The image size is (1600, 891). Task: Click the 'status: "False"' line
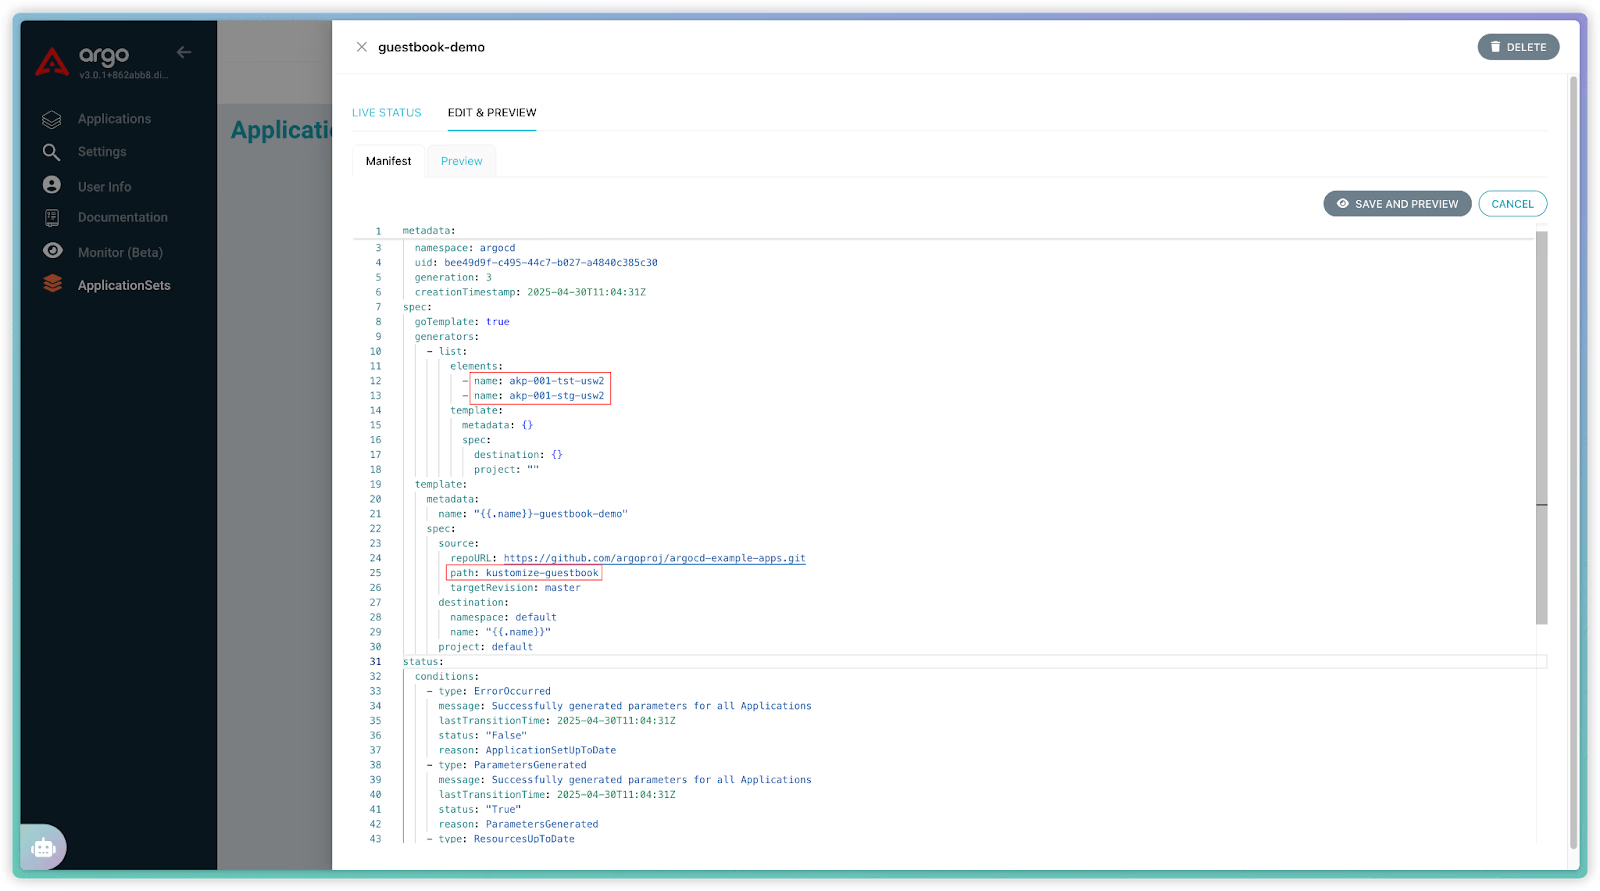coord(482,735)
